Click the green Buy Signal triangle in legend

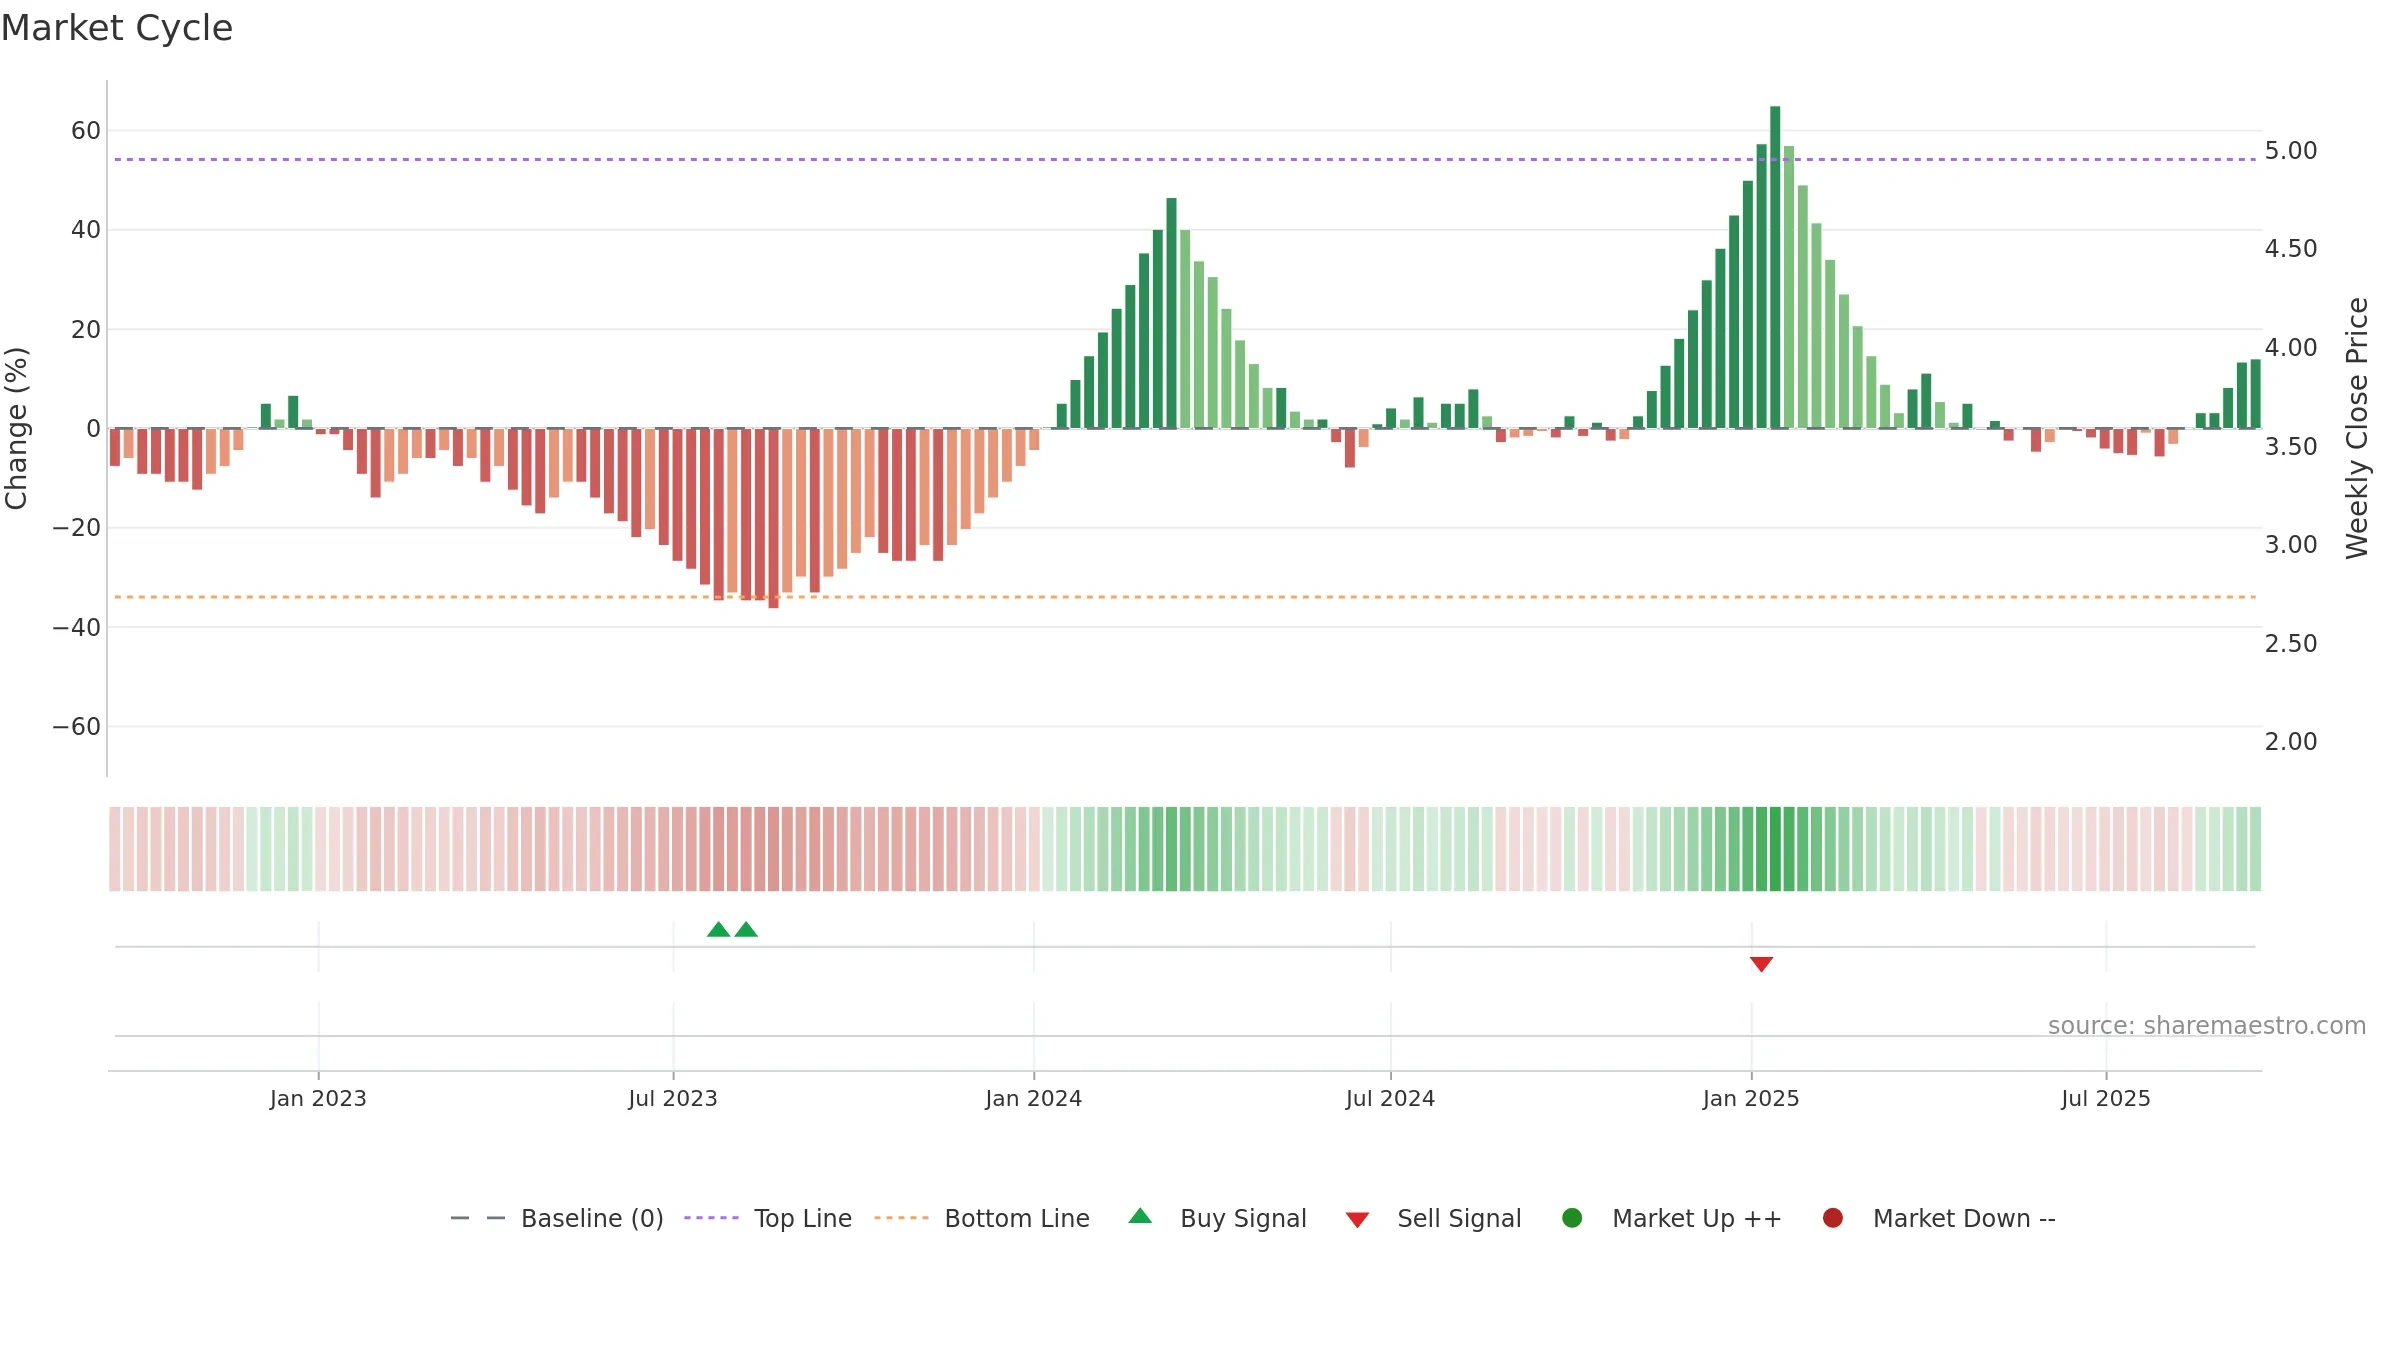click(1140, 1217)
